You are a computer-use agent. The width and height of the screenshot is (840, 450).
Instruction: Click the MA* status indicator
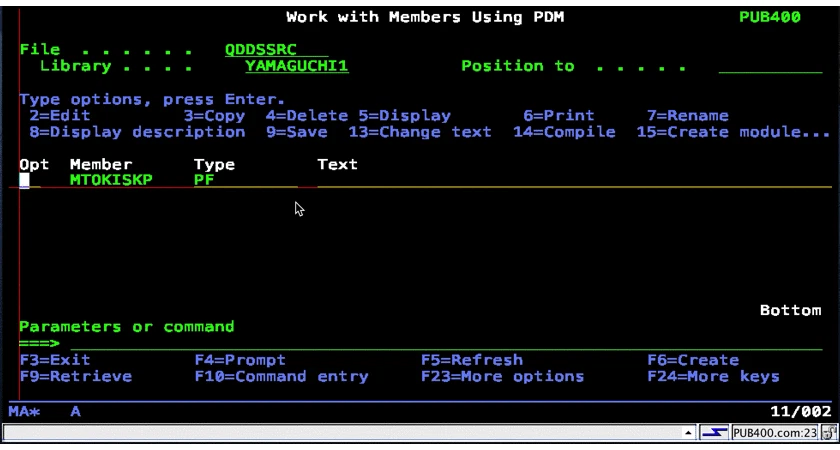[x=25, y=411]
